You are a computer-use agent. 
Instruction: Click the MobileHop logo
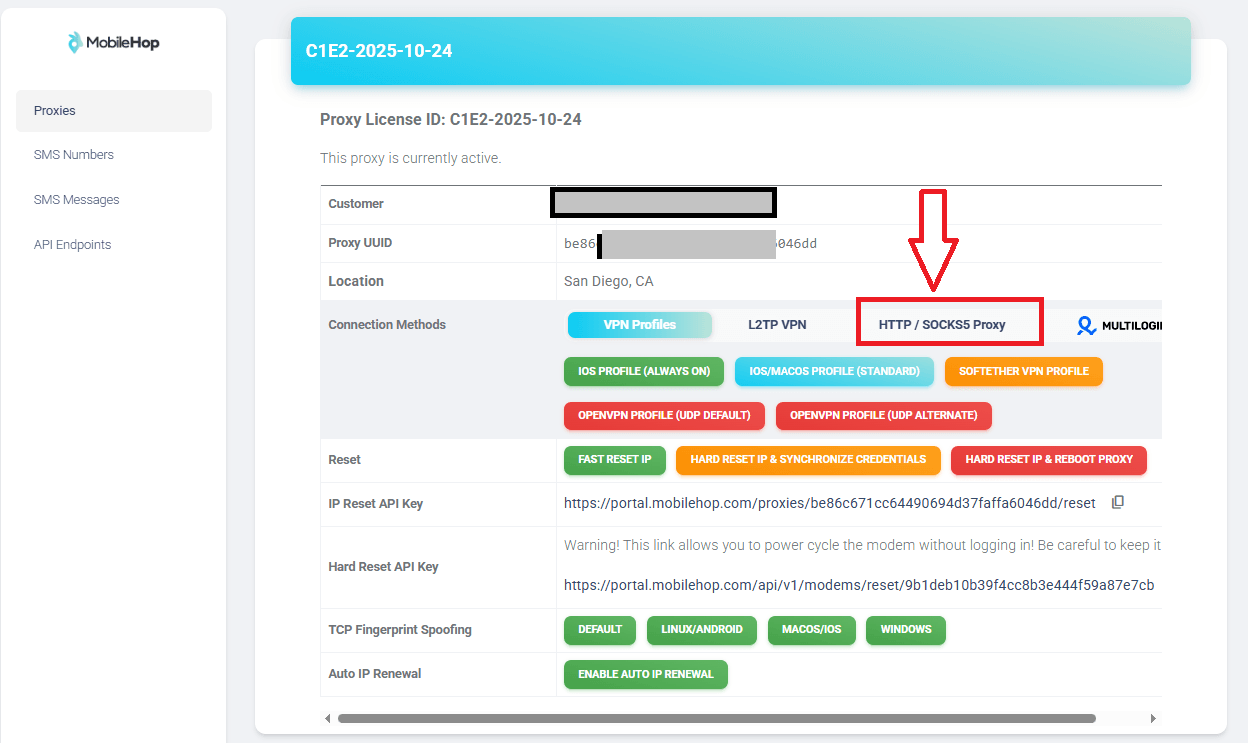(x=113, y=42)
